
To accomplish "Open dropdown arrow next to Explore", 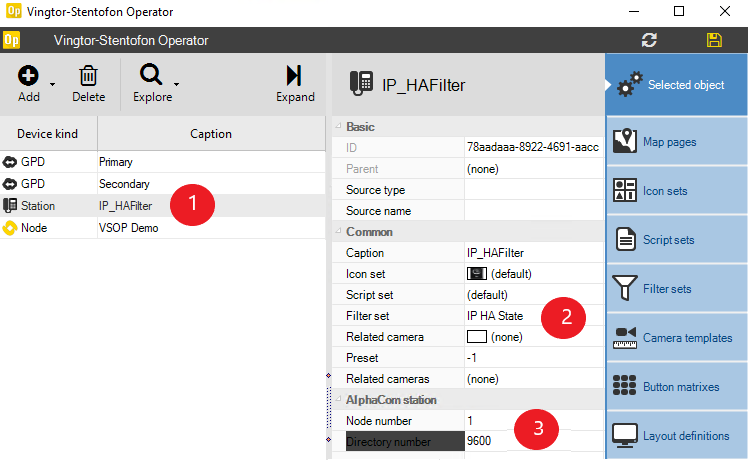I will 177,84.
